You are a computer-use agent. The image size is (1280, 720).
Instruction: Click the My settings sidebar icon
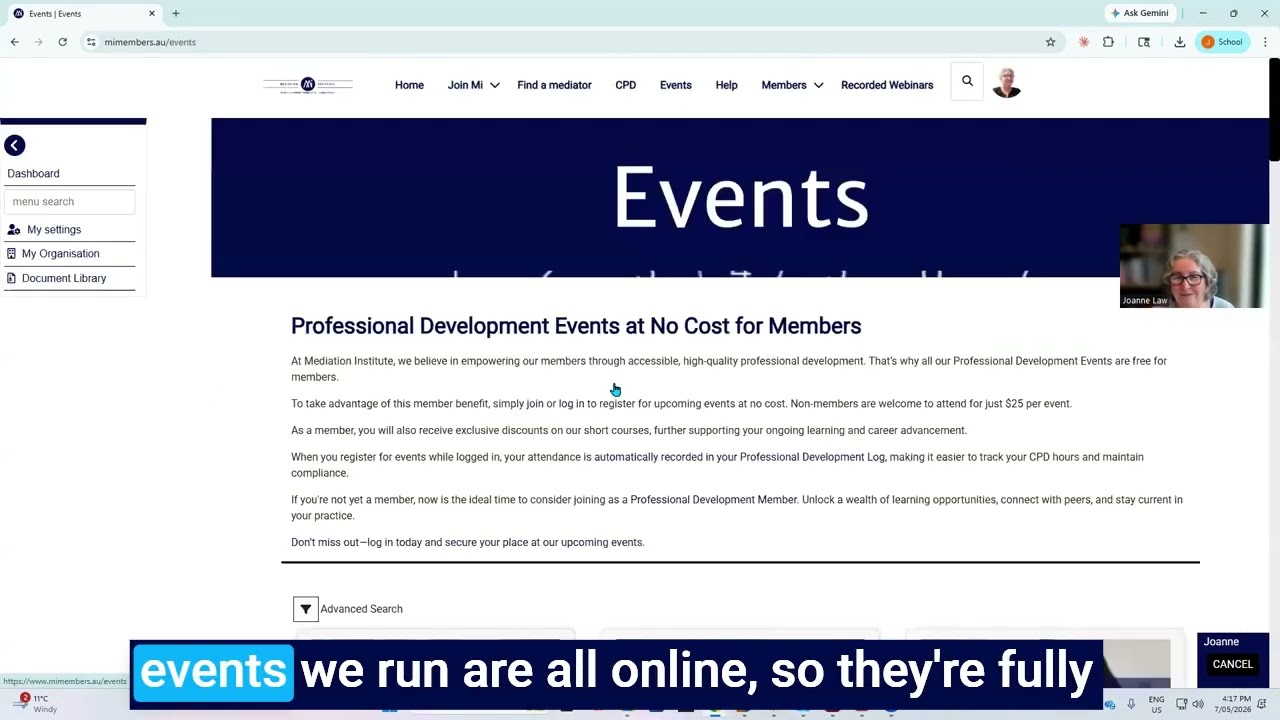click(13, 230)
